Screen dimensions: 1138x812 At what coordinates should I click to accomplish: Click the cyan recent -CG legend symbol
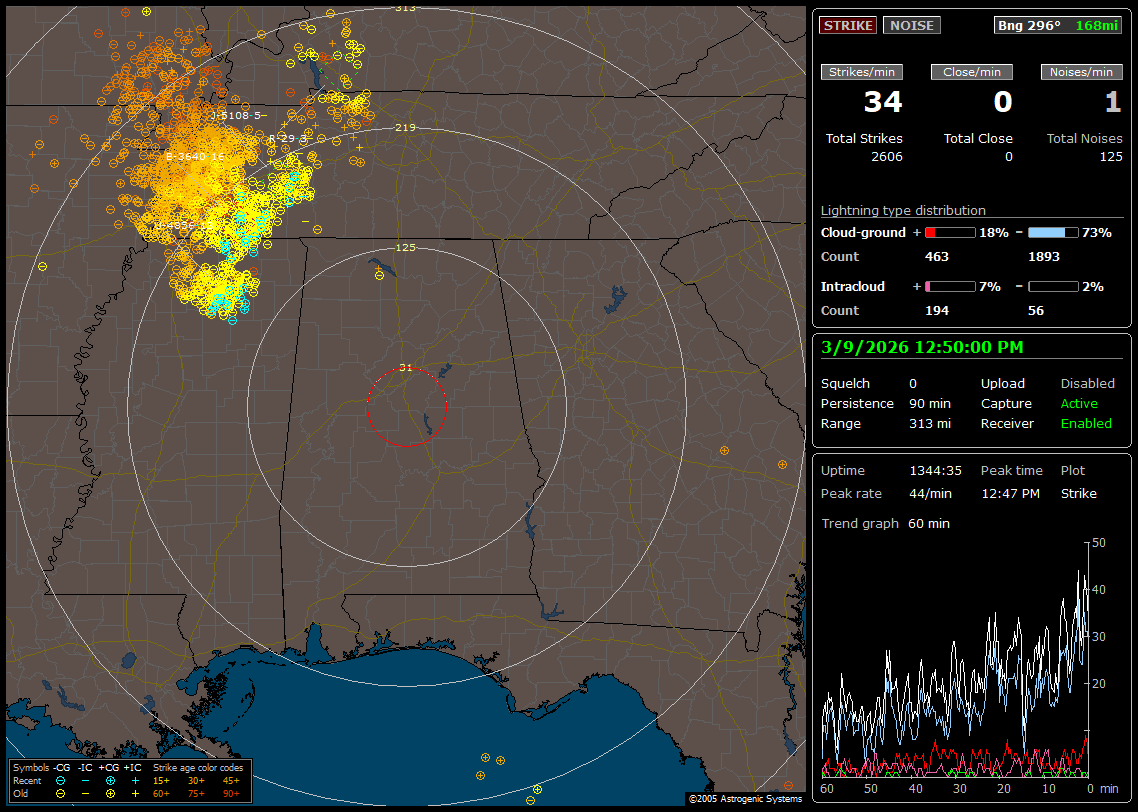(61, 780)
